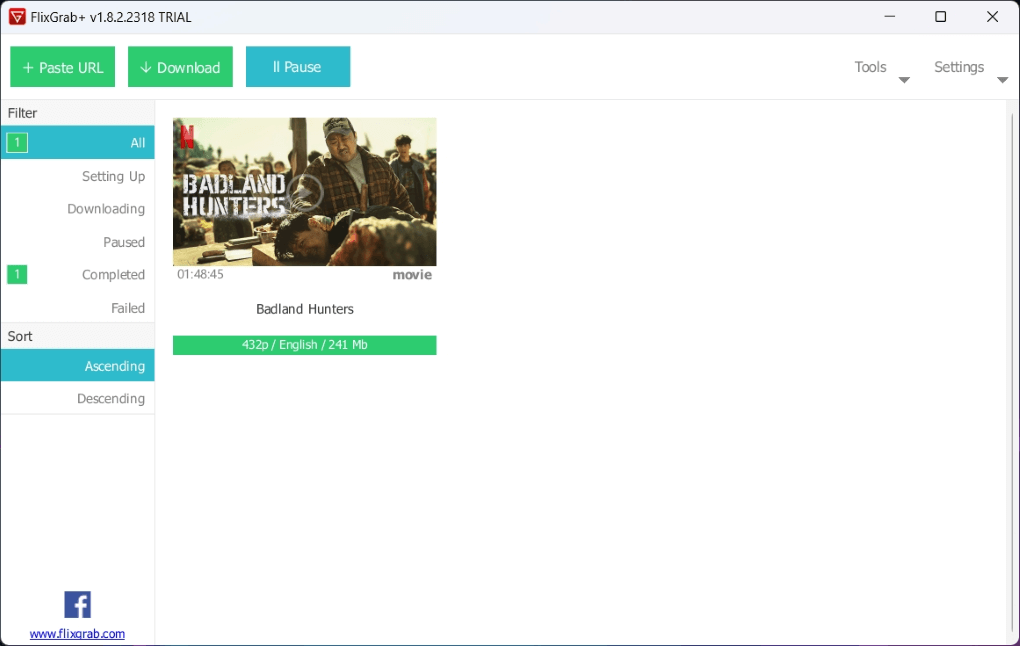Select the Badland Hunters title text
This screenshot has height=646, width=1020.
[305, 309]
